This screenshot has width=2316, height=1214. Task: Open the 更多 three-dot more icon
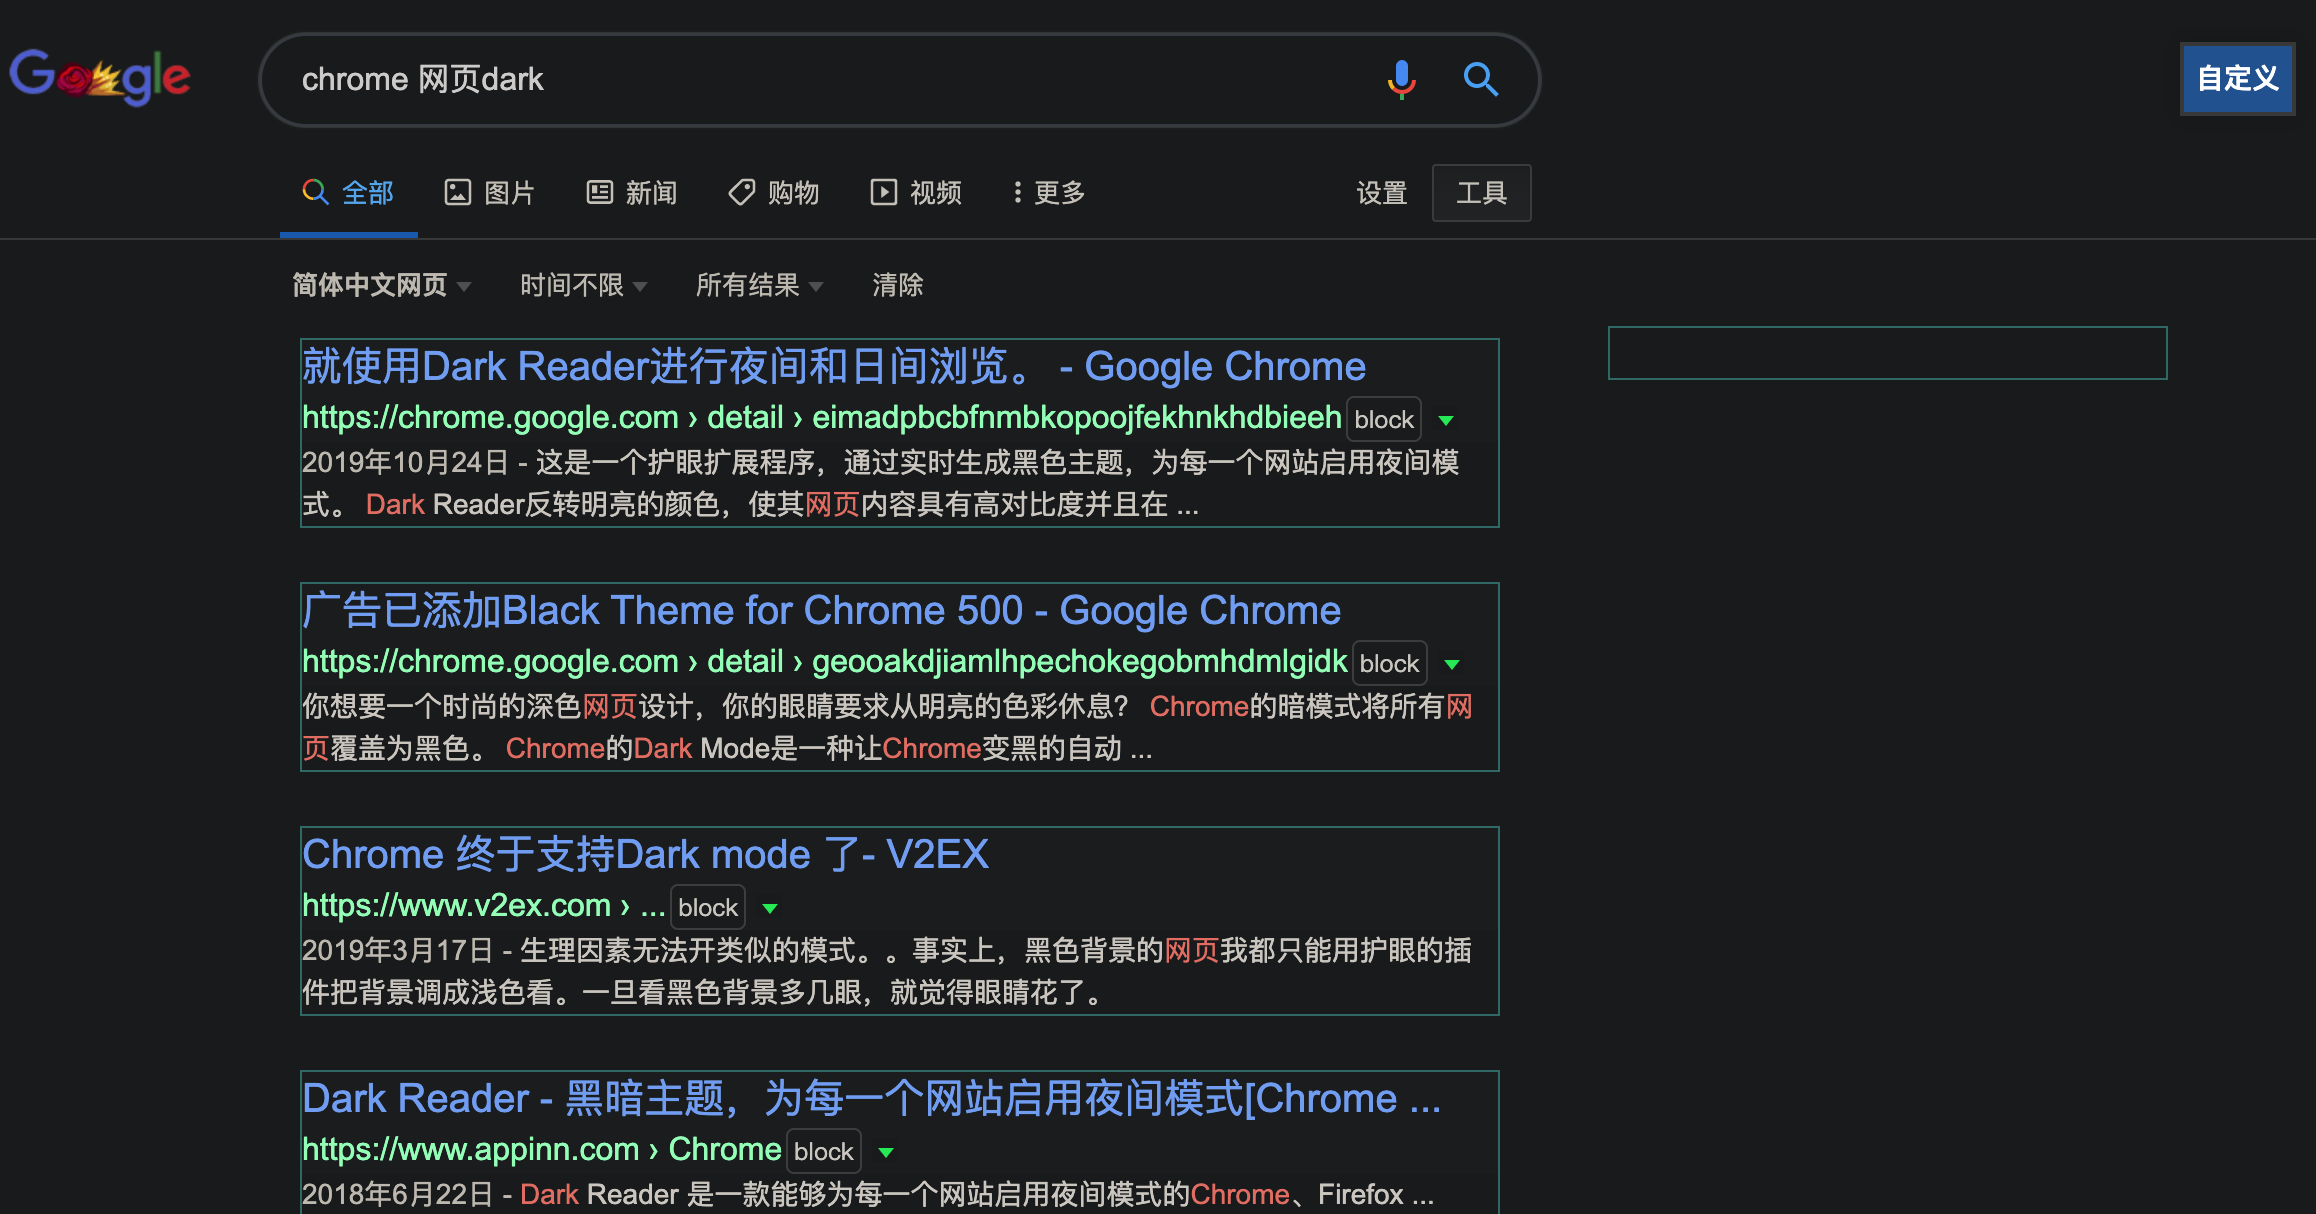tap(1017, 192)
